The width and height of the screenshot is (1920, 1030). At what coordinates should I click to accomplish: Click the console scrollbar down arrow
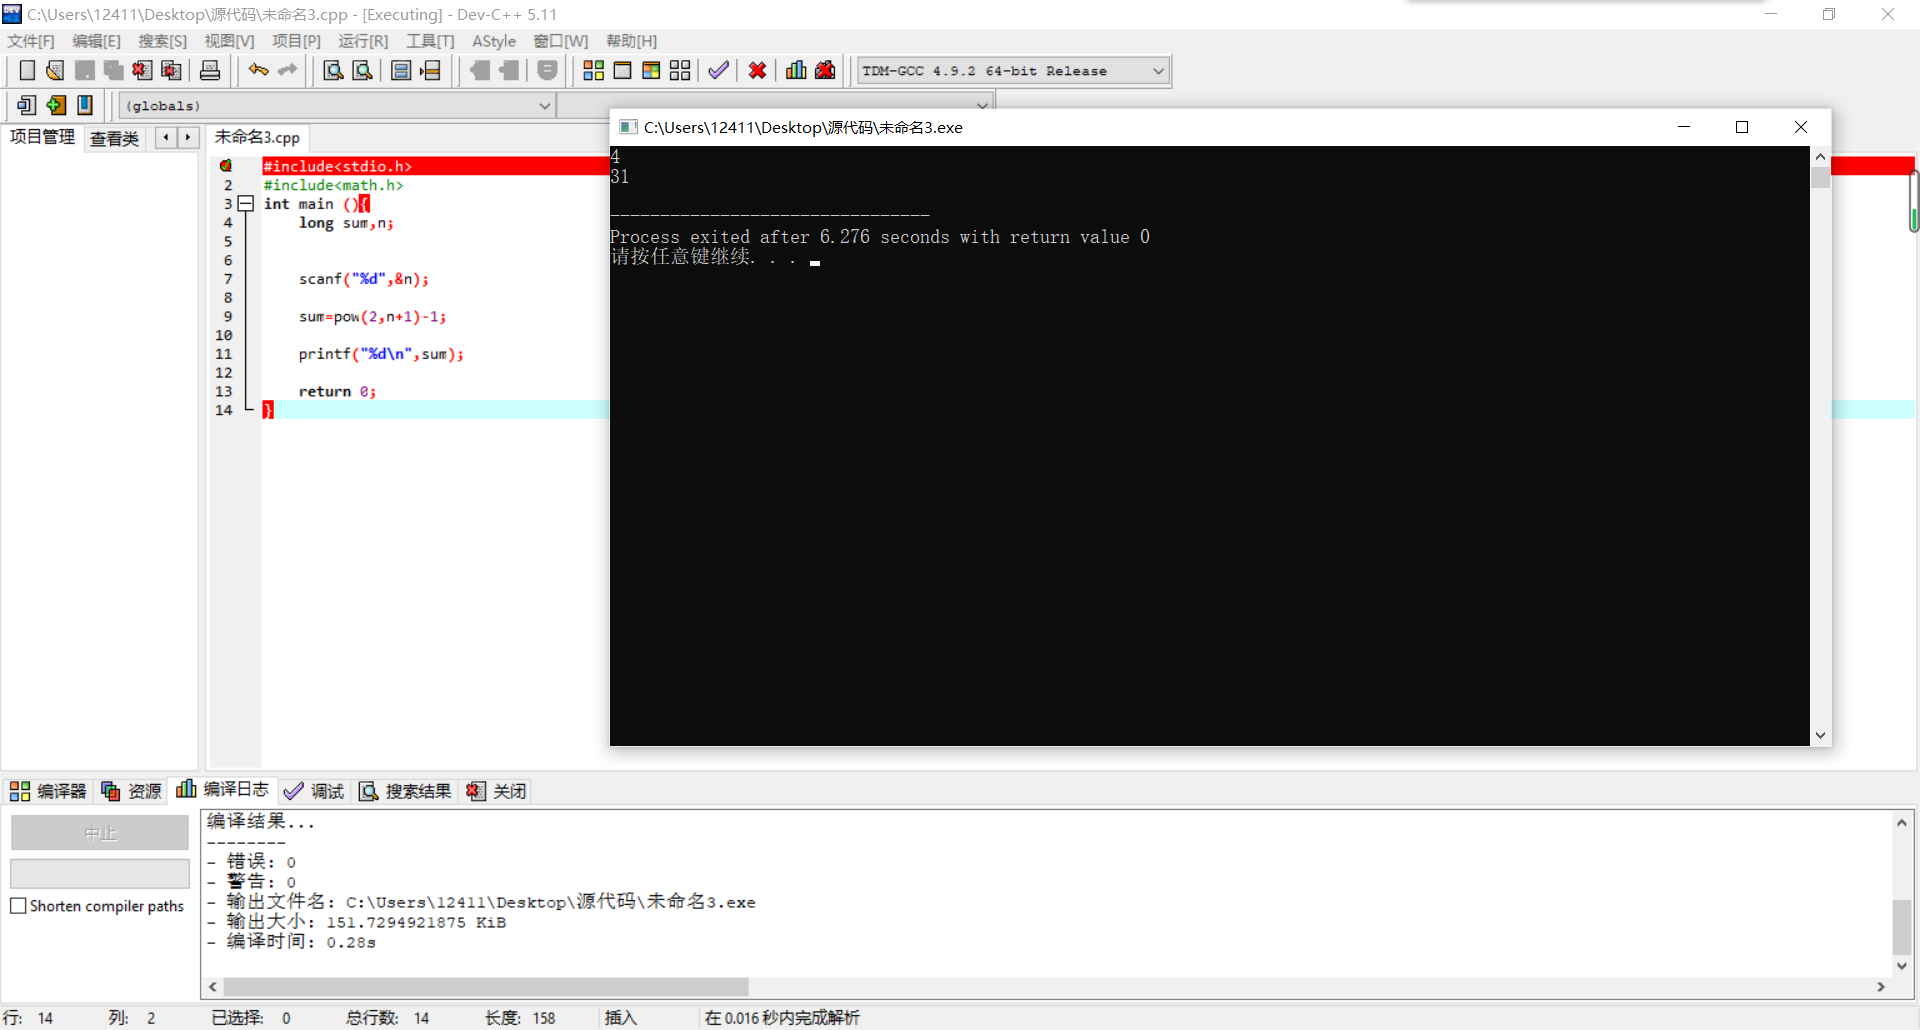tap(1820, 735)
